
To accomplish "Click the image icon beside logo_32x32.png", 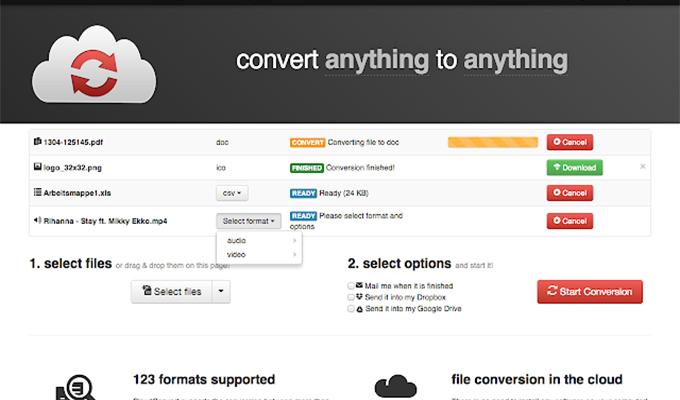I will click(38, 167).
